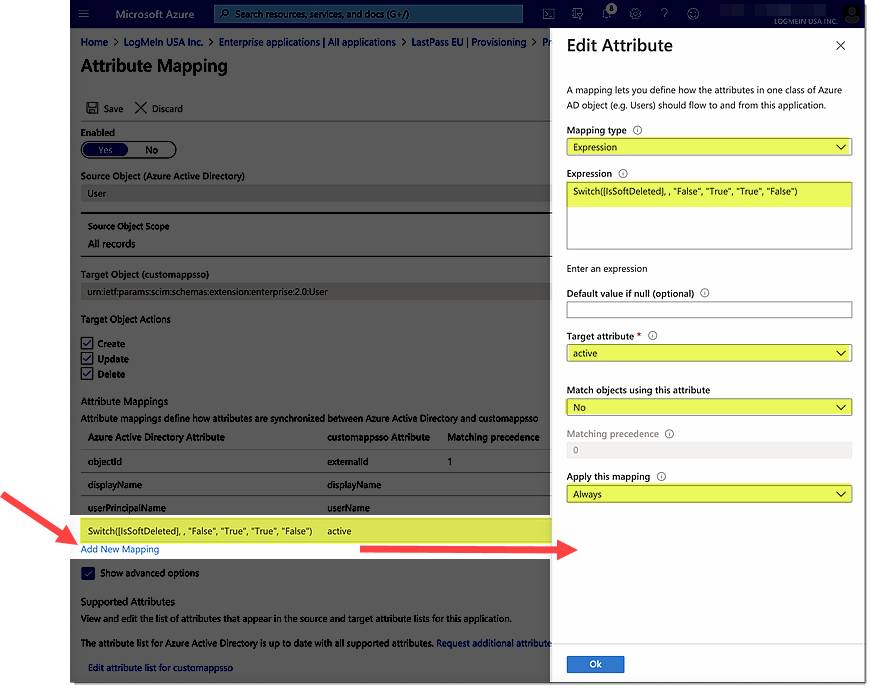Open the account avatar menu
This screenshot has height=688, width=870.
pyautogui.click(x=852, y=13)
